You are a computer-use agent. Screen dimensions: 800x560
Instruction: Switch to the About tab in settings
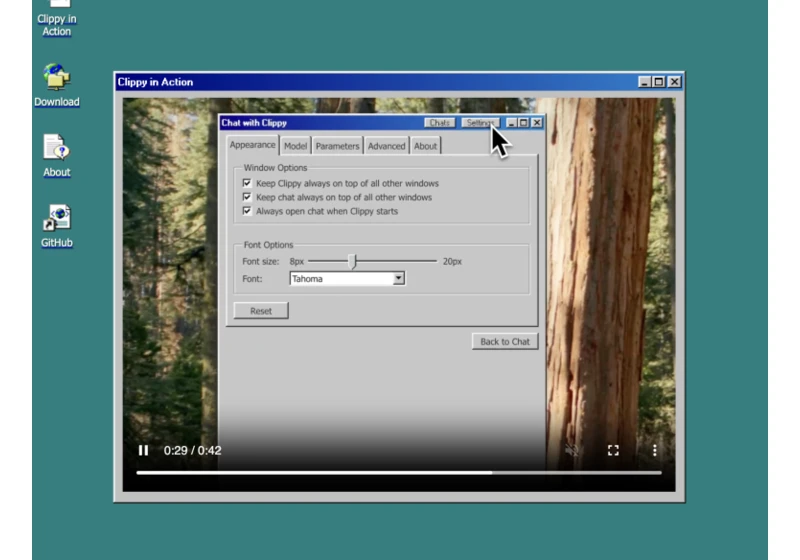[x=425, y=146]
